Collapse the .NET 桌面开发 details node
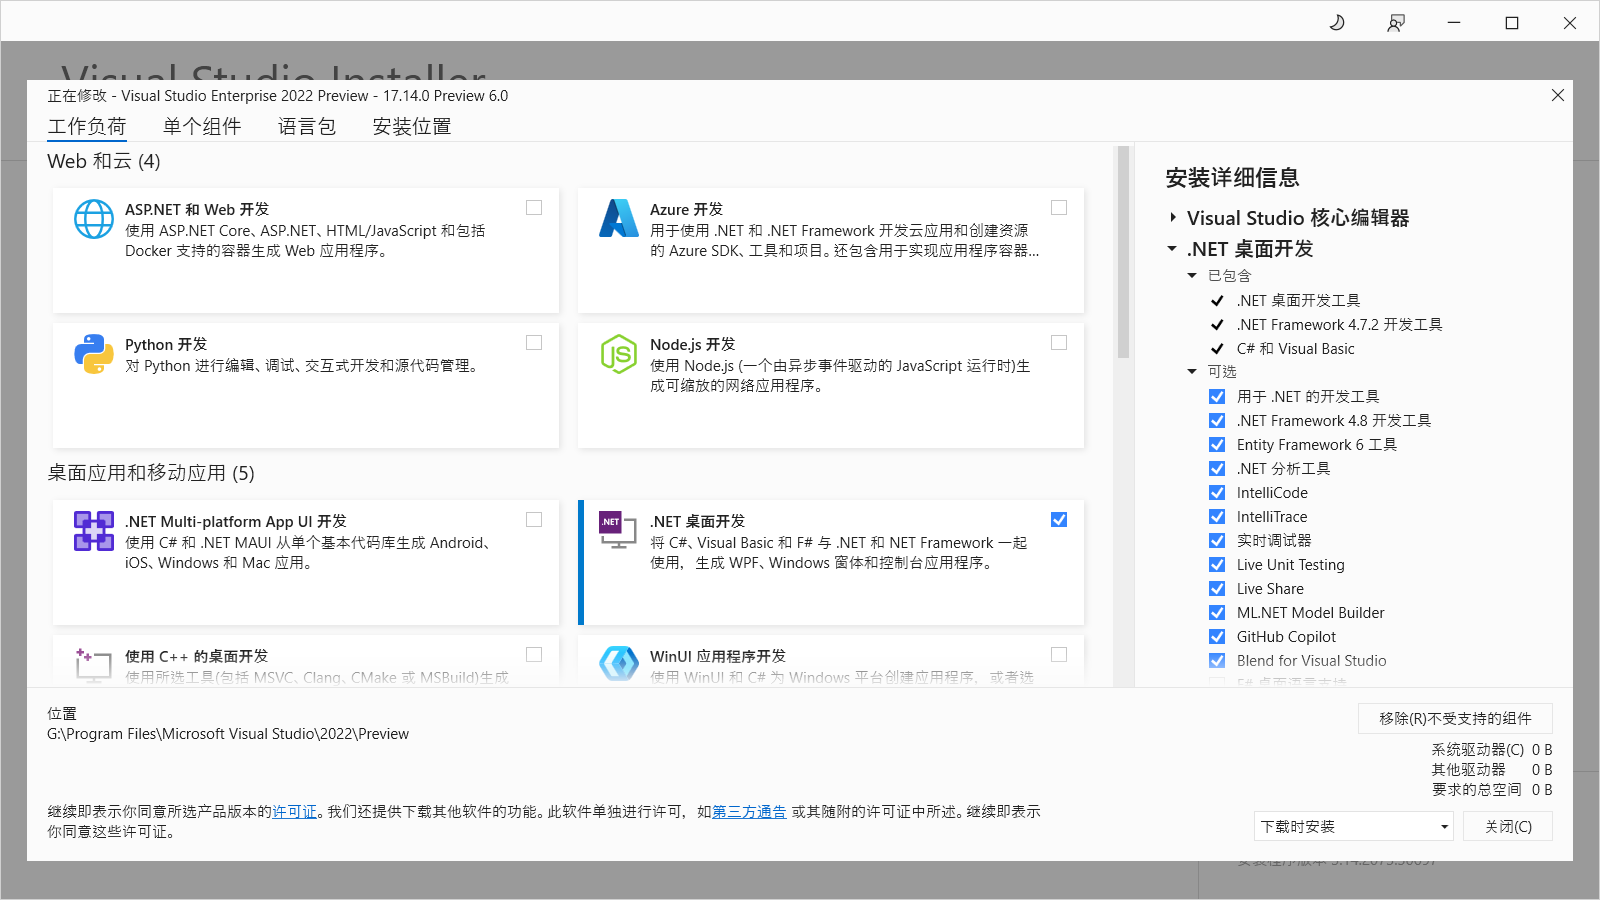 pyautogui.click(x=1172, y=249)
